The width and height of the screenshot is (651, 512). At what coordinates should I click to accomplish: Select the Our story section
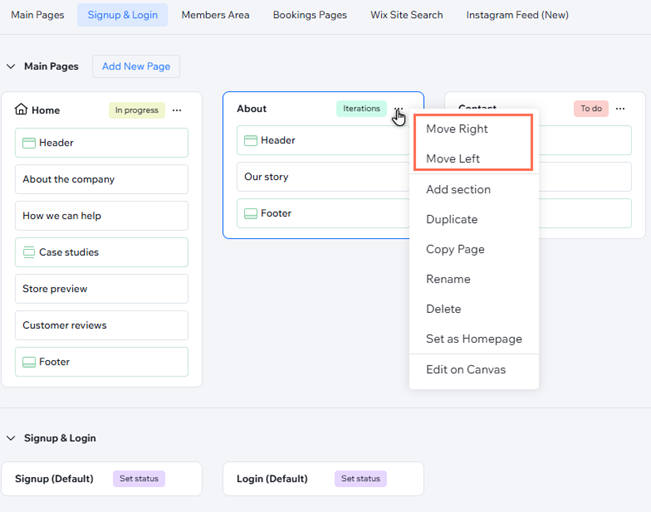[323, 177]
